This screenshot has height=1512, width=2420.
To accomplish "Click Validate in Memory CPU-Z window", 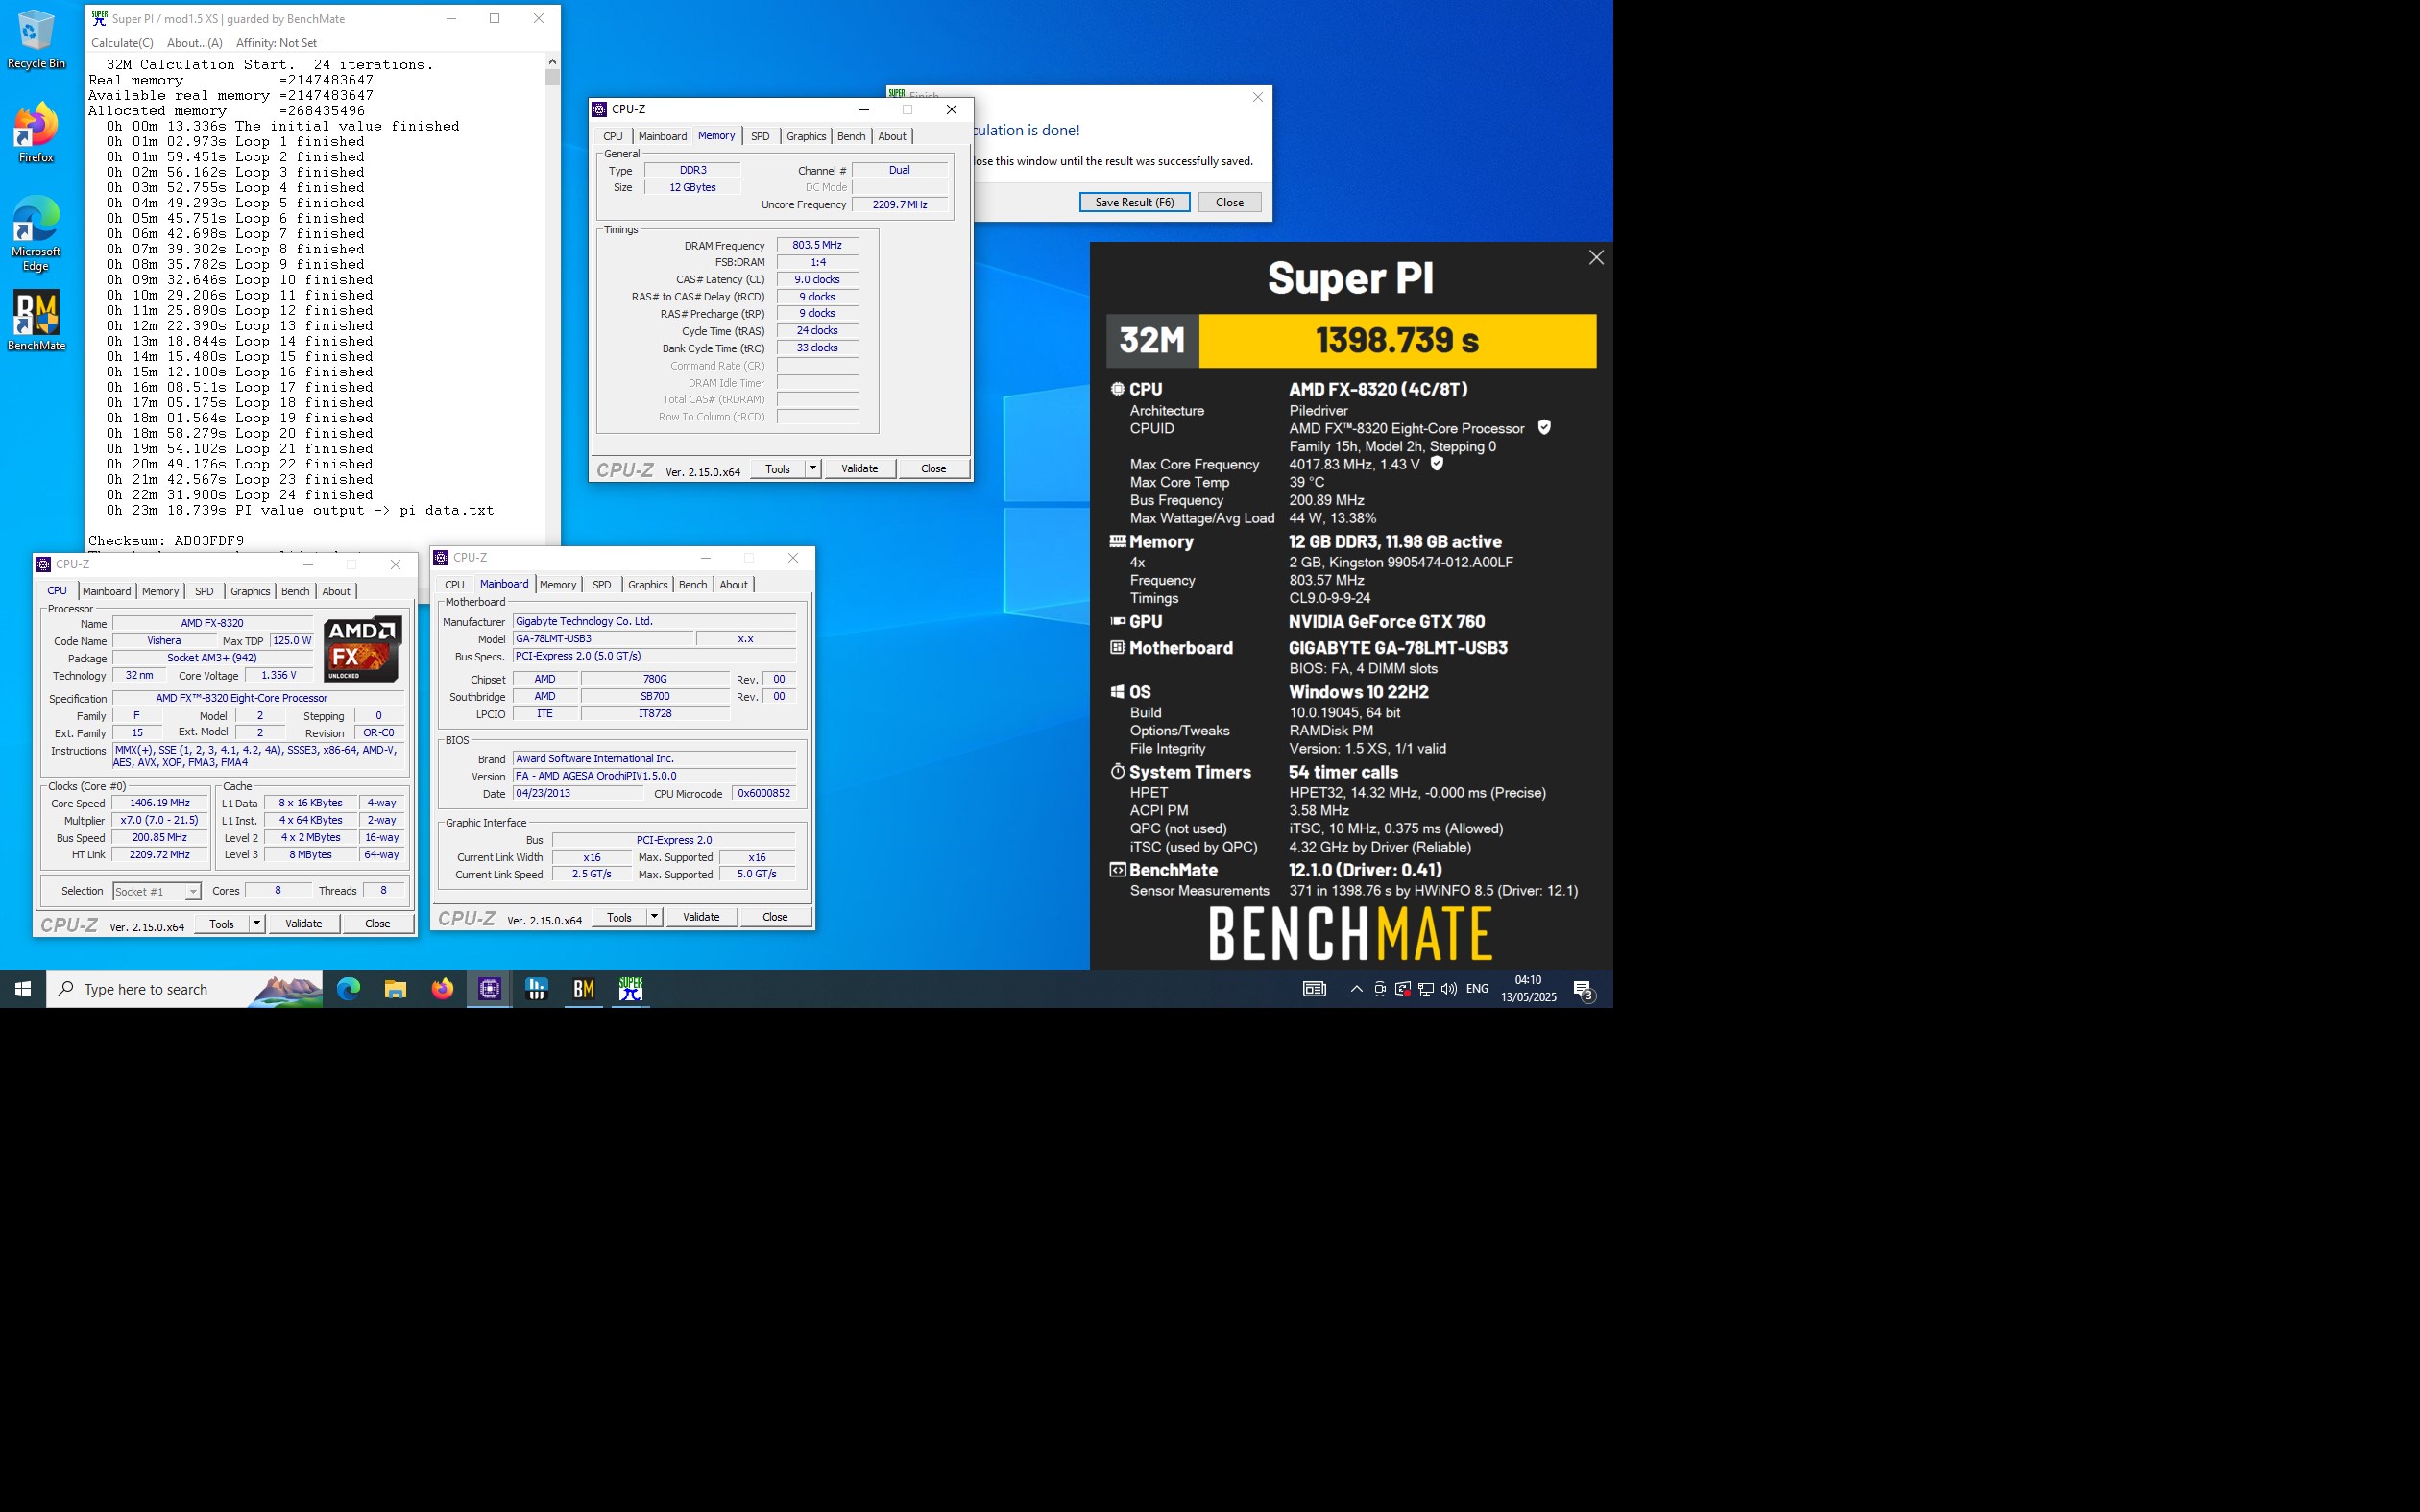I will (859, 468).
